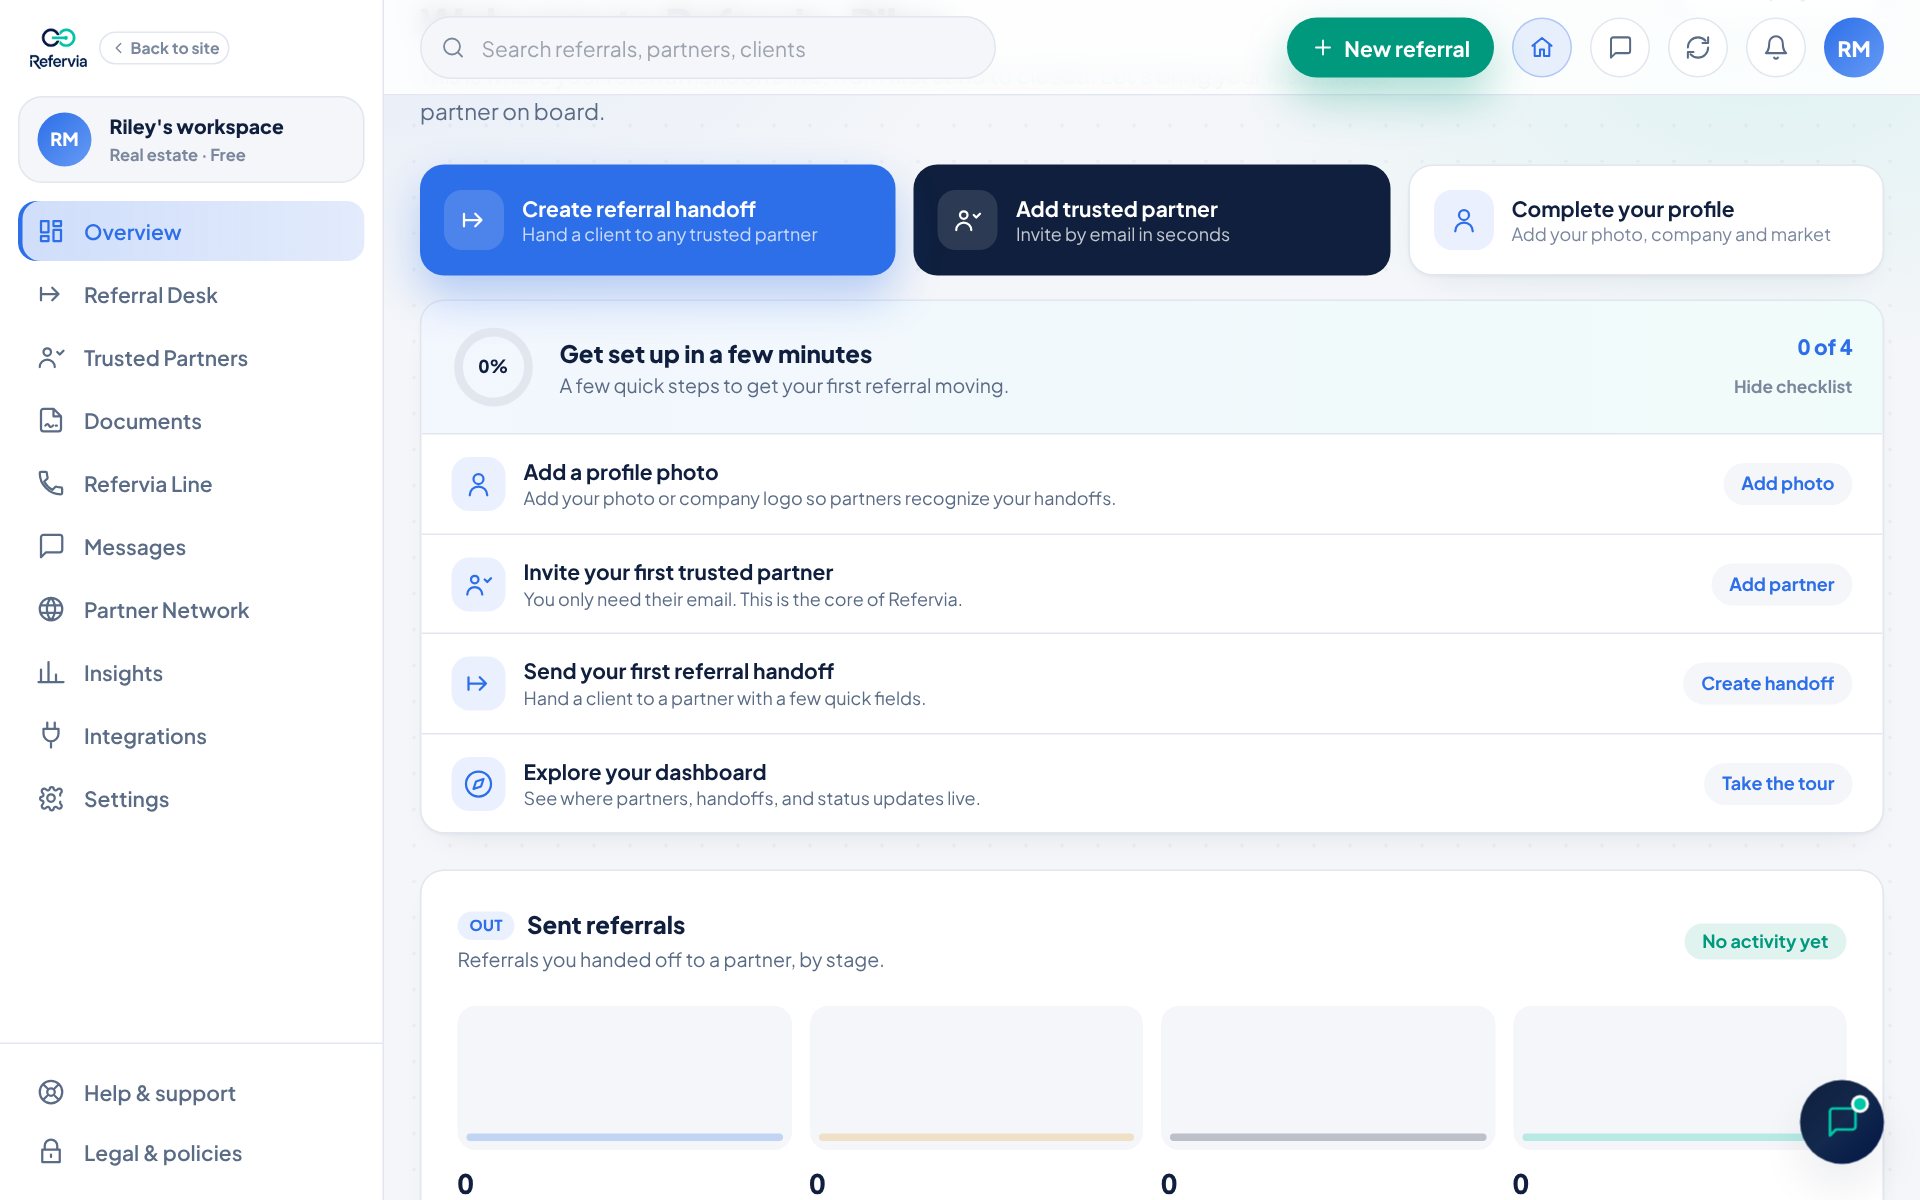Open the floating chat widget

(1841, 1121)
